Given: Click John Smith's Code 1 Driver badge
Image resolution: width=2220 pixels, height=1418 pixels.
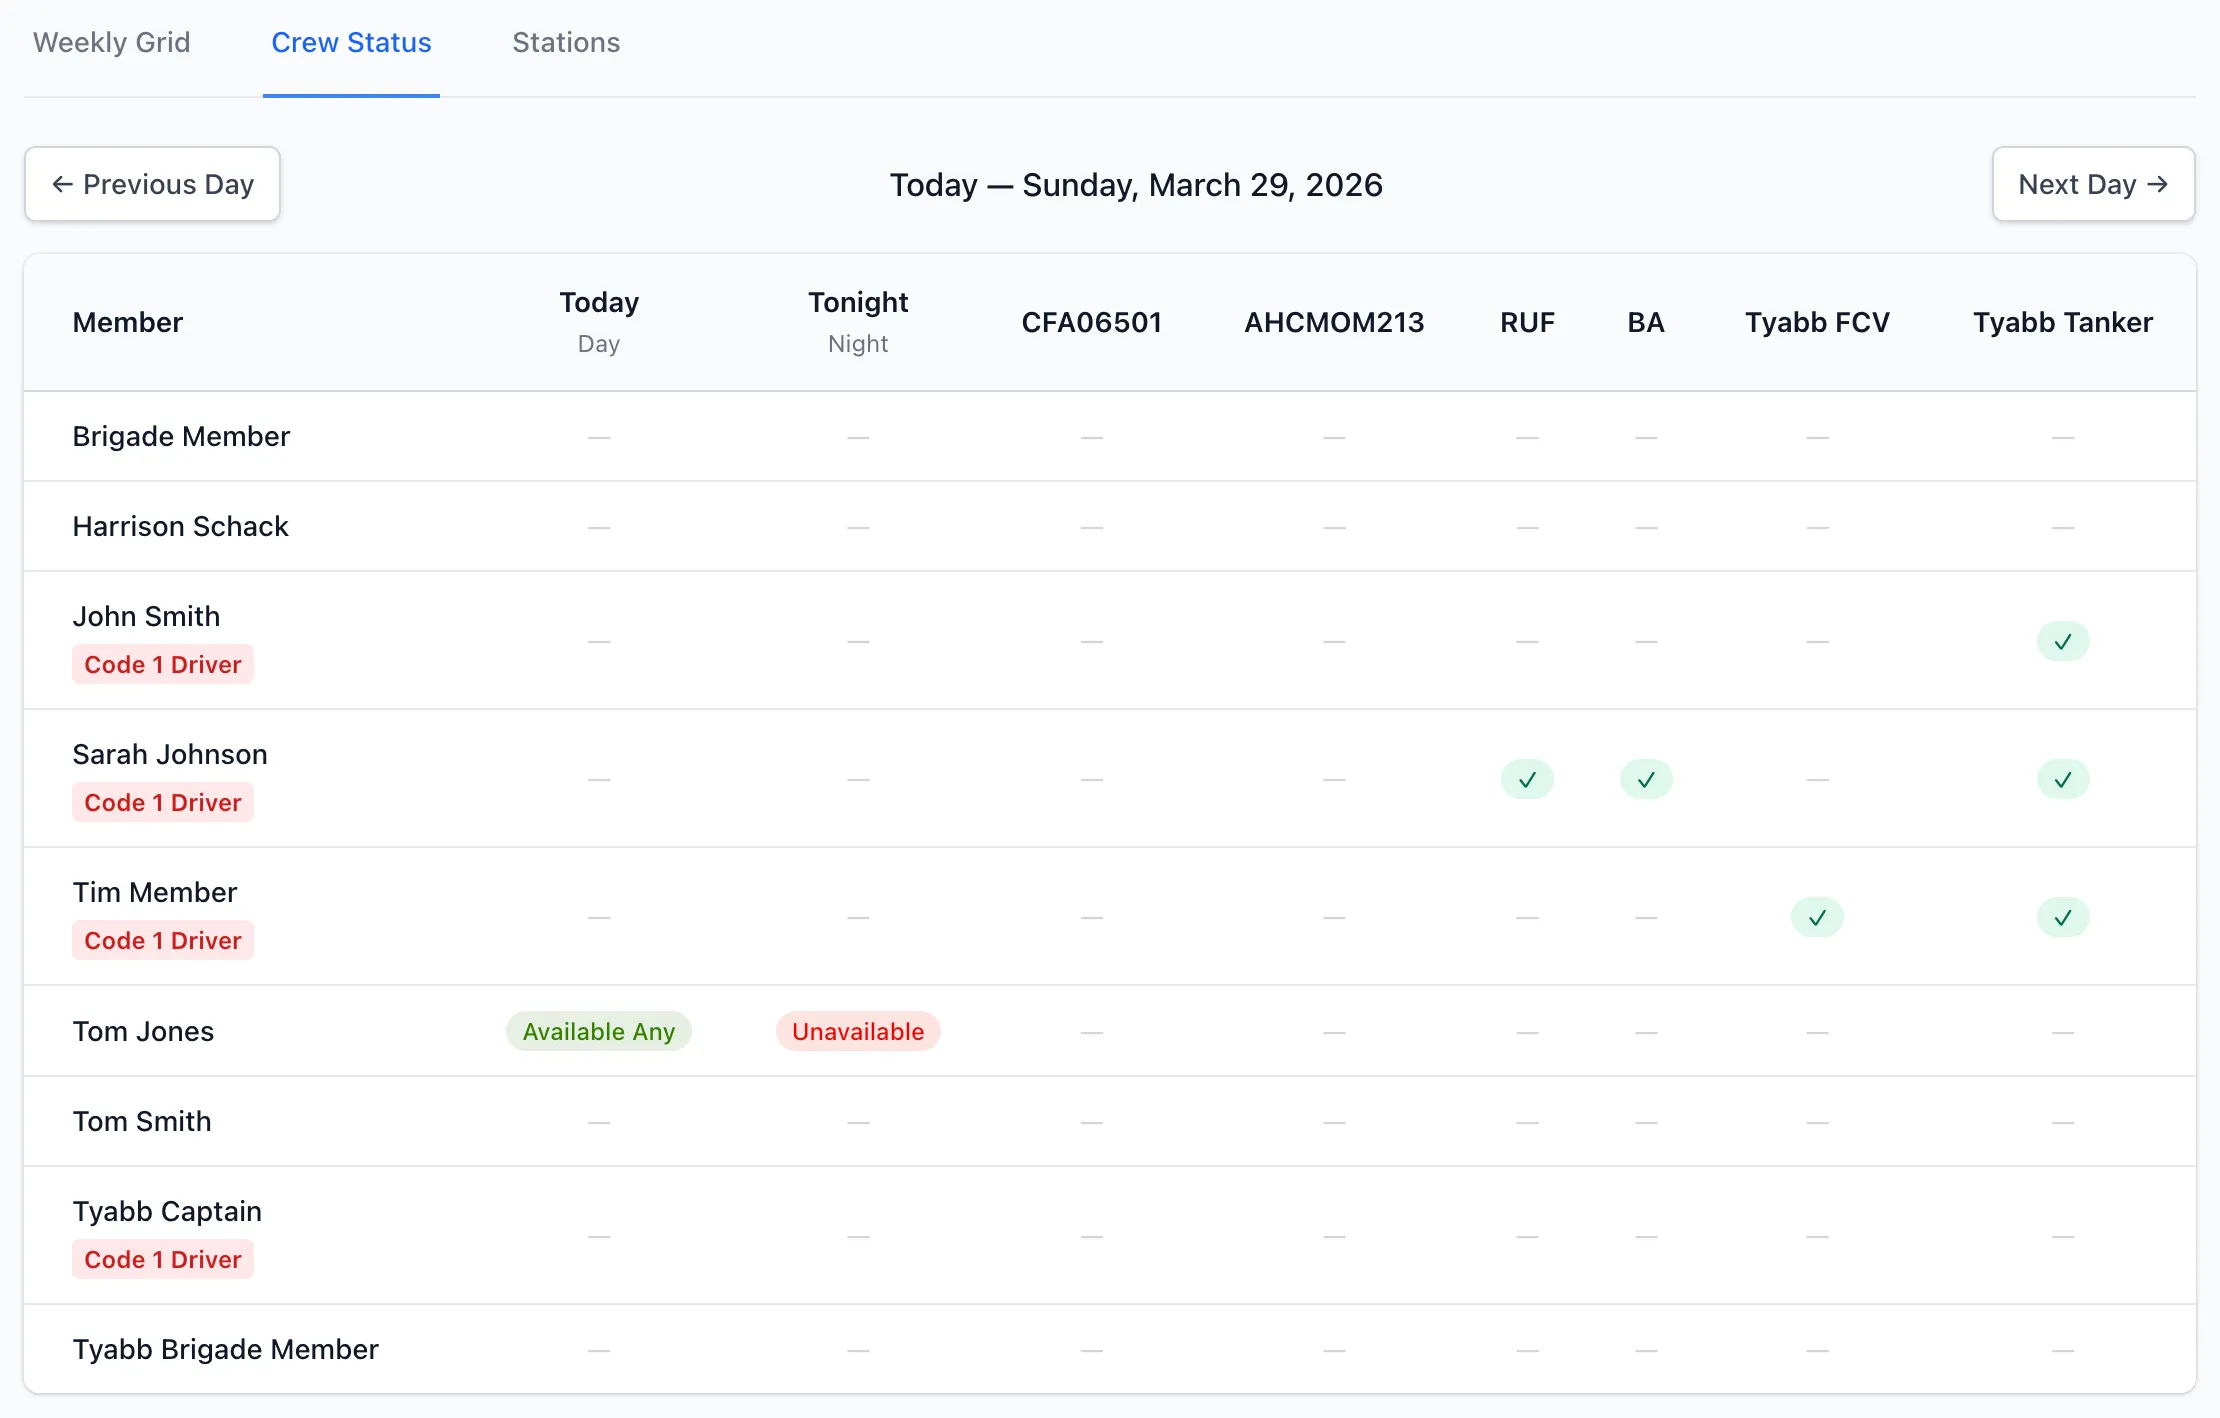Looking at the screenshot, I should 163,664.
